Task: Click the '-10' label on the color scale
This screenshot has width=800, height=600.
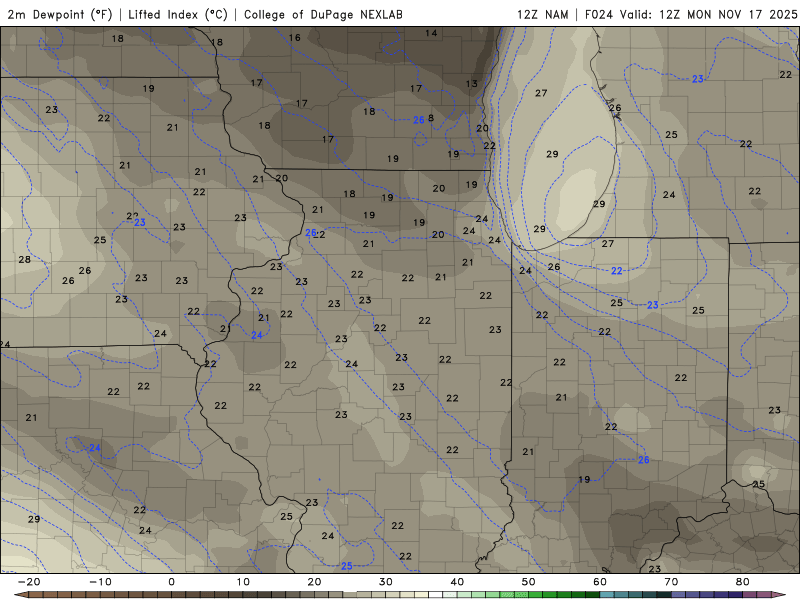Action: point(100,582)
